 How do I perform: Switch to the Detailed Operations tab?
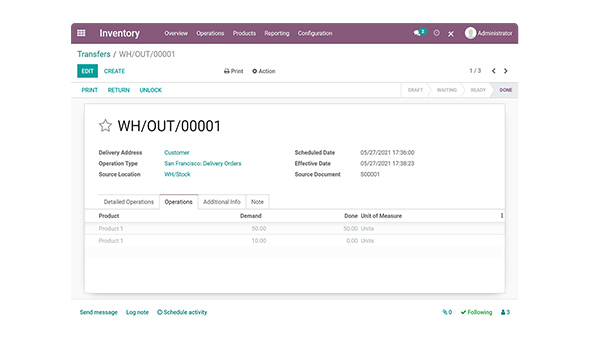[x=129, y=202]
